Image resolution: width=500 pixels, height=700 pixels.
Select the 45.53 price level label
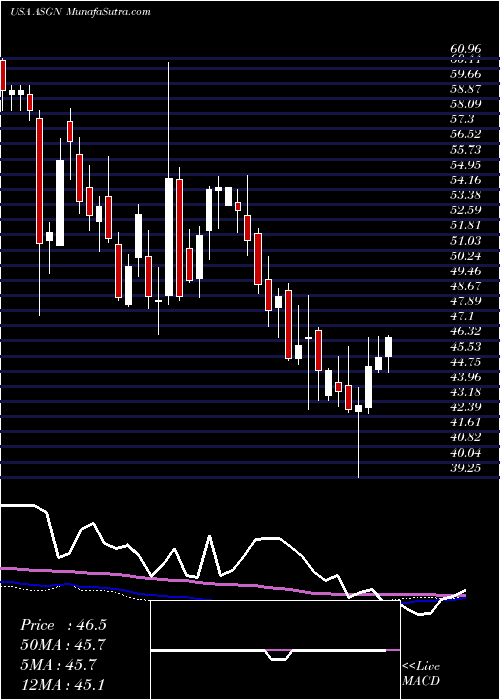[x=466, y=347]
